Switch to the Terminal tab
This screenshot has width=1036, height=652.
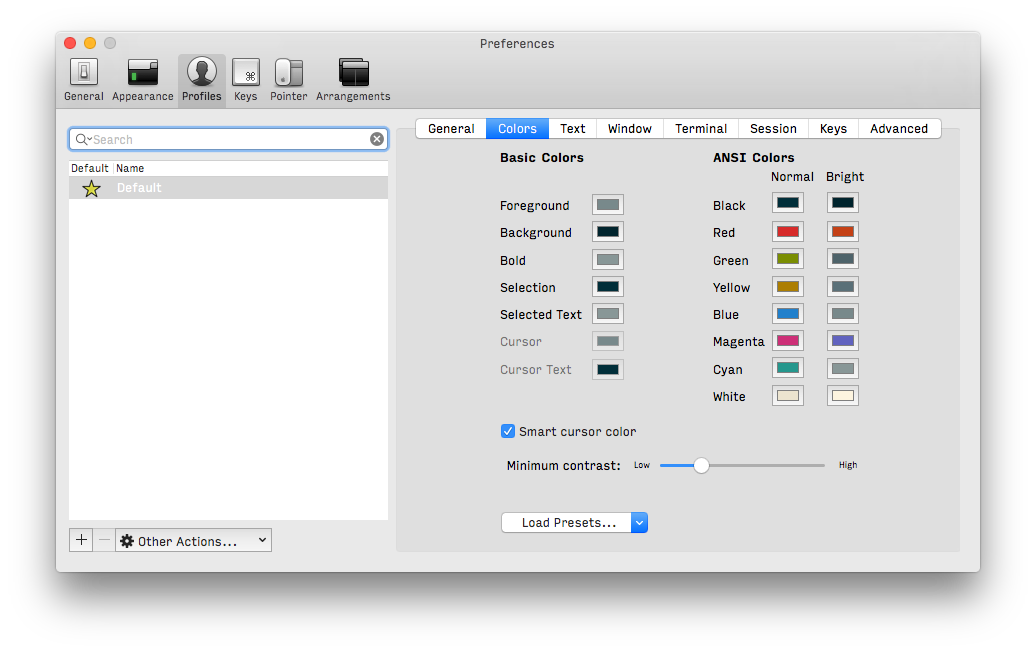[701, 129]
